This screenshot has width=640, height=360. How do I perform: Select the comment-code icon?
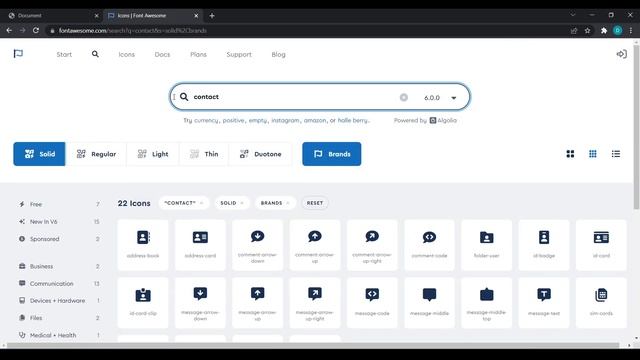click(429, 245)
